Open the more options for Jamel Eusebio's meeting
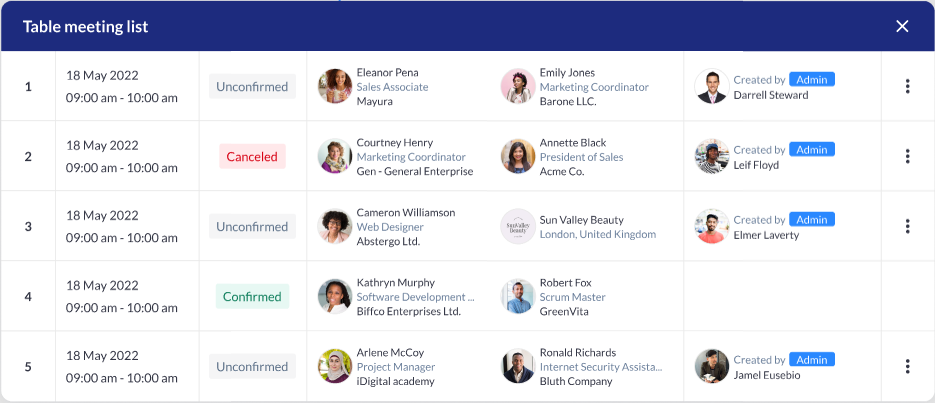Screen dimensions: 935x403 907,366
